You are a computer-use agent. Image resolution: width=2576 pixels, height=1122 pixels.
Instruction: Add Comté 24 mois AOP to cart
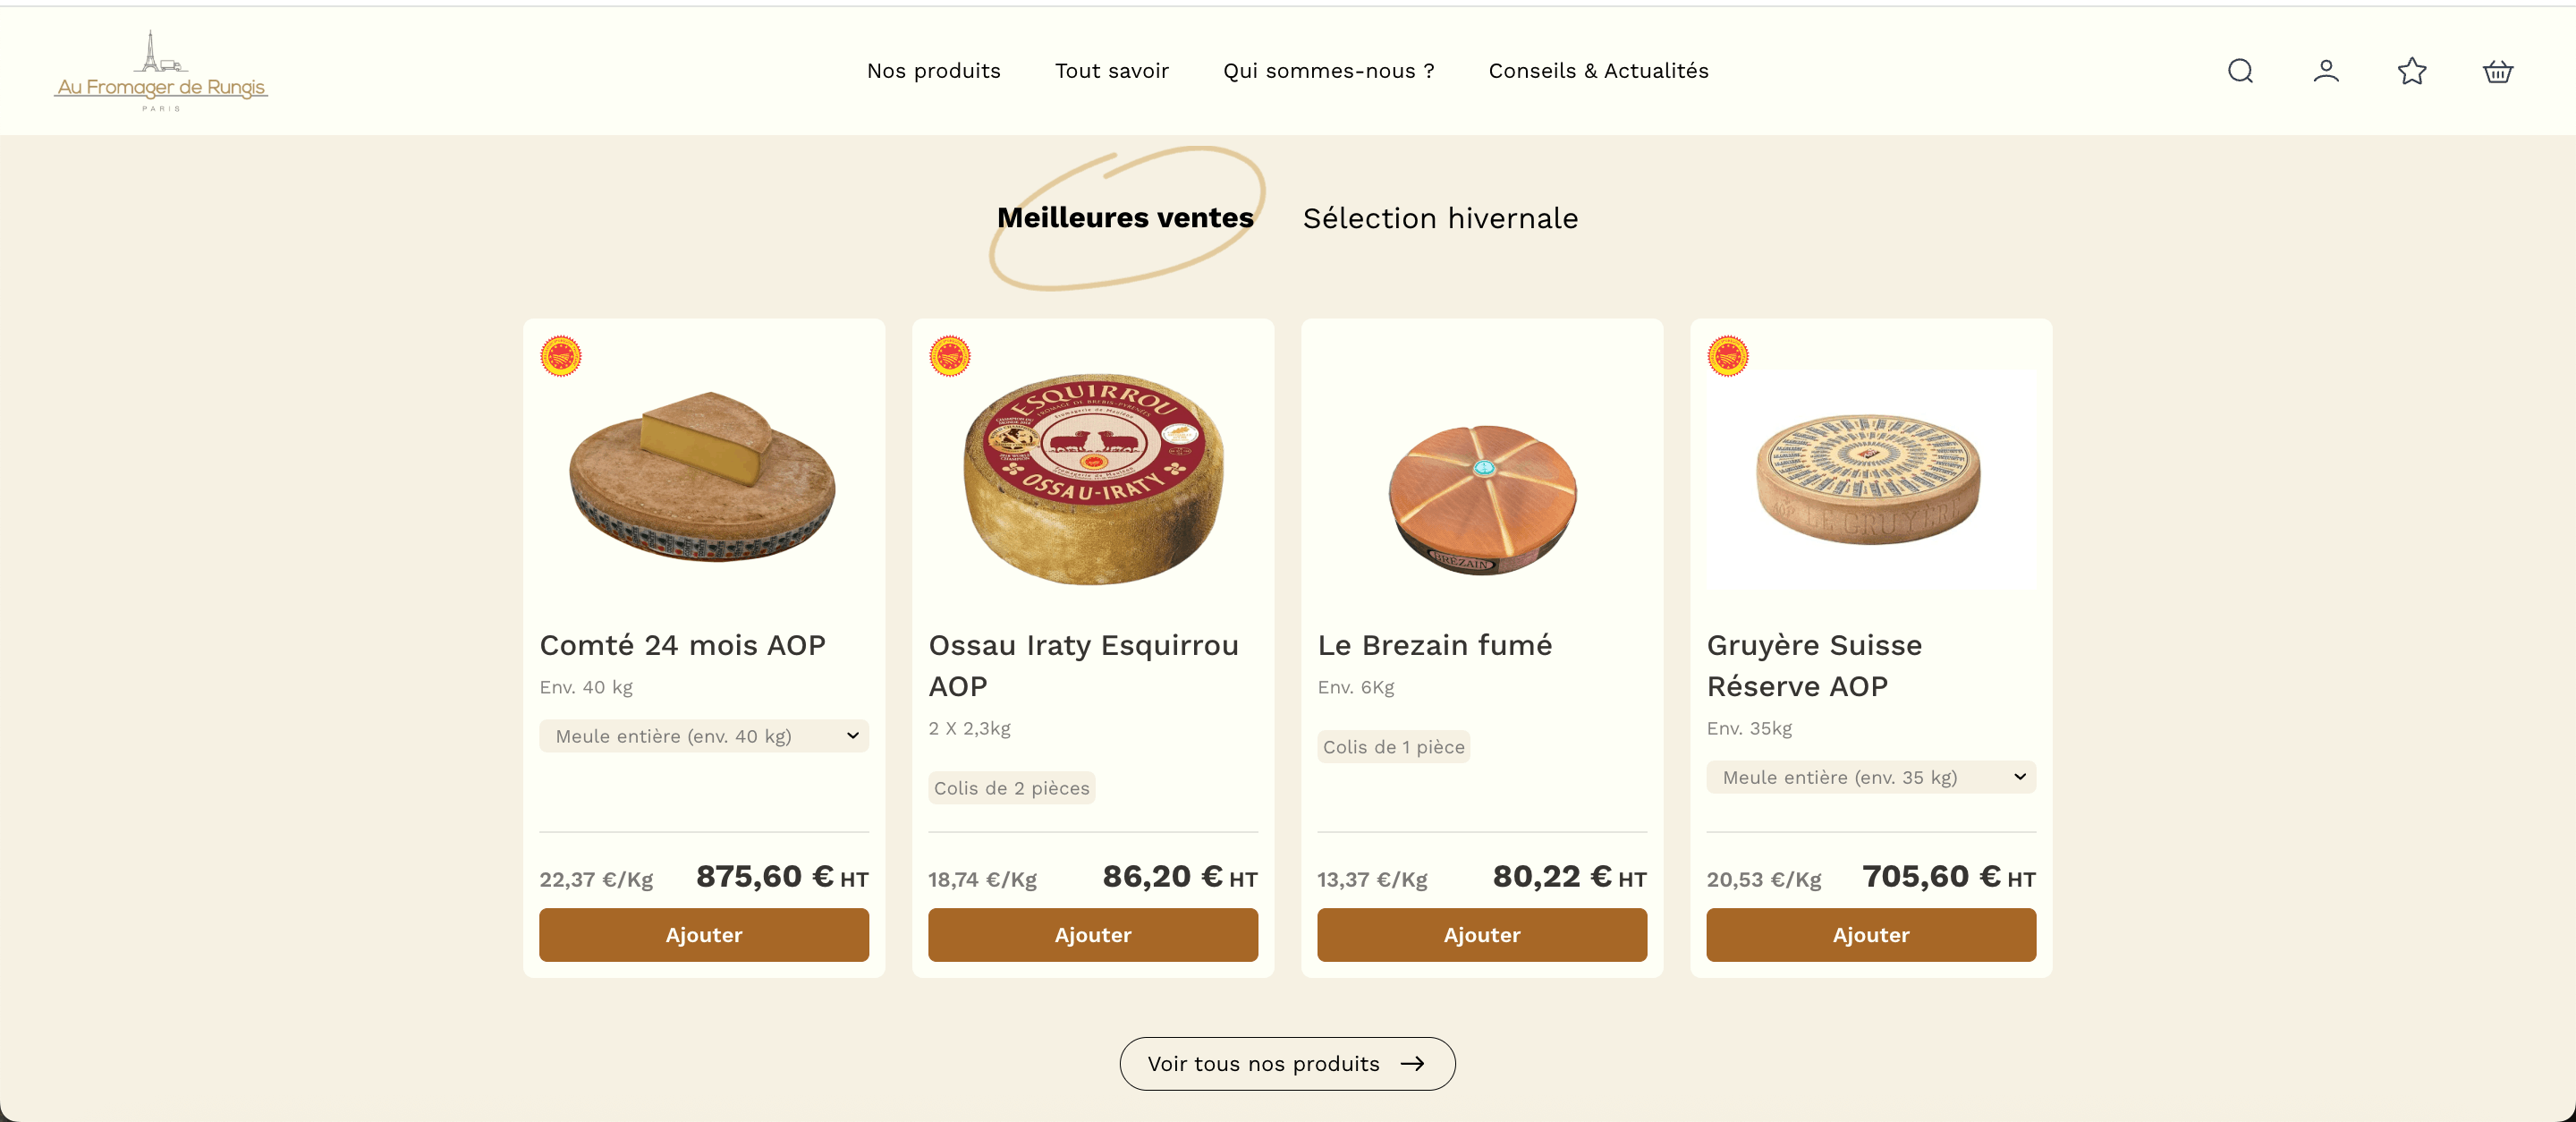(x=703, y=935)
